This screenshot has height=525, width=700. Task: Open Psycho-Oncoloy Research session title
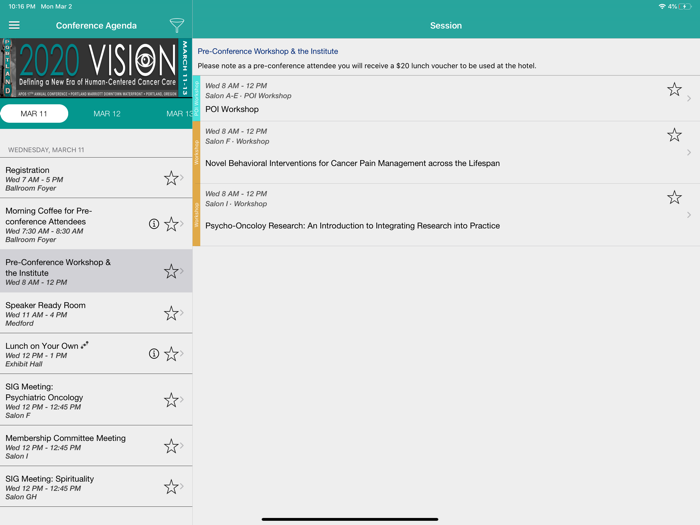coord(352,226)
